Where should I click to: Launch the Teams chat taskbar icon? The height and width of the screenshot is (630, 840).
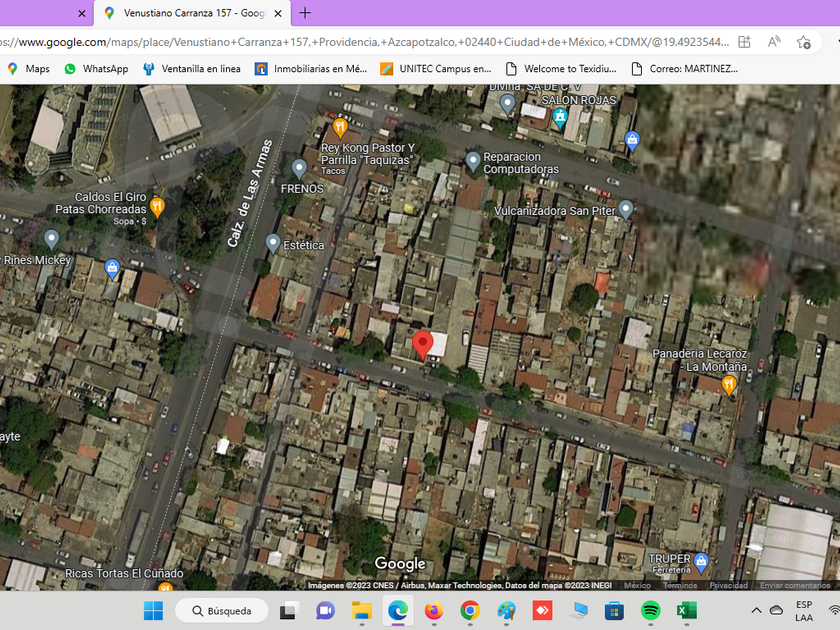point(325,611)
